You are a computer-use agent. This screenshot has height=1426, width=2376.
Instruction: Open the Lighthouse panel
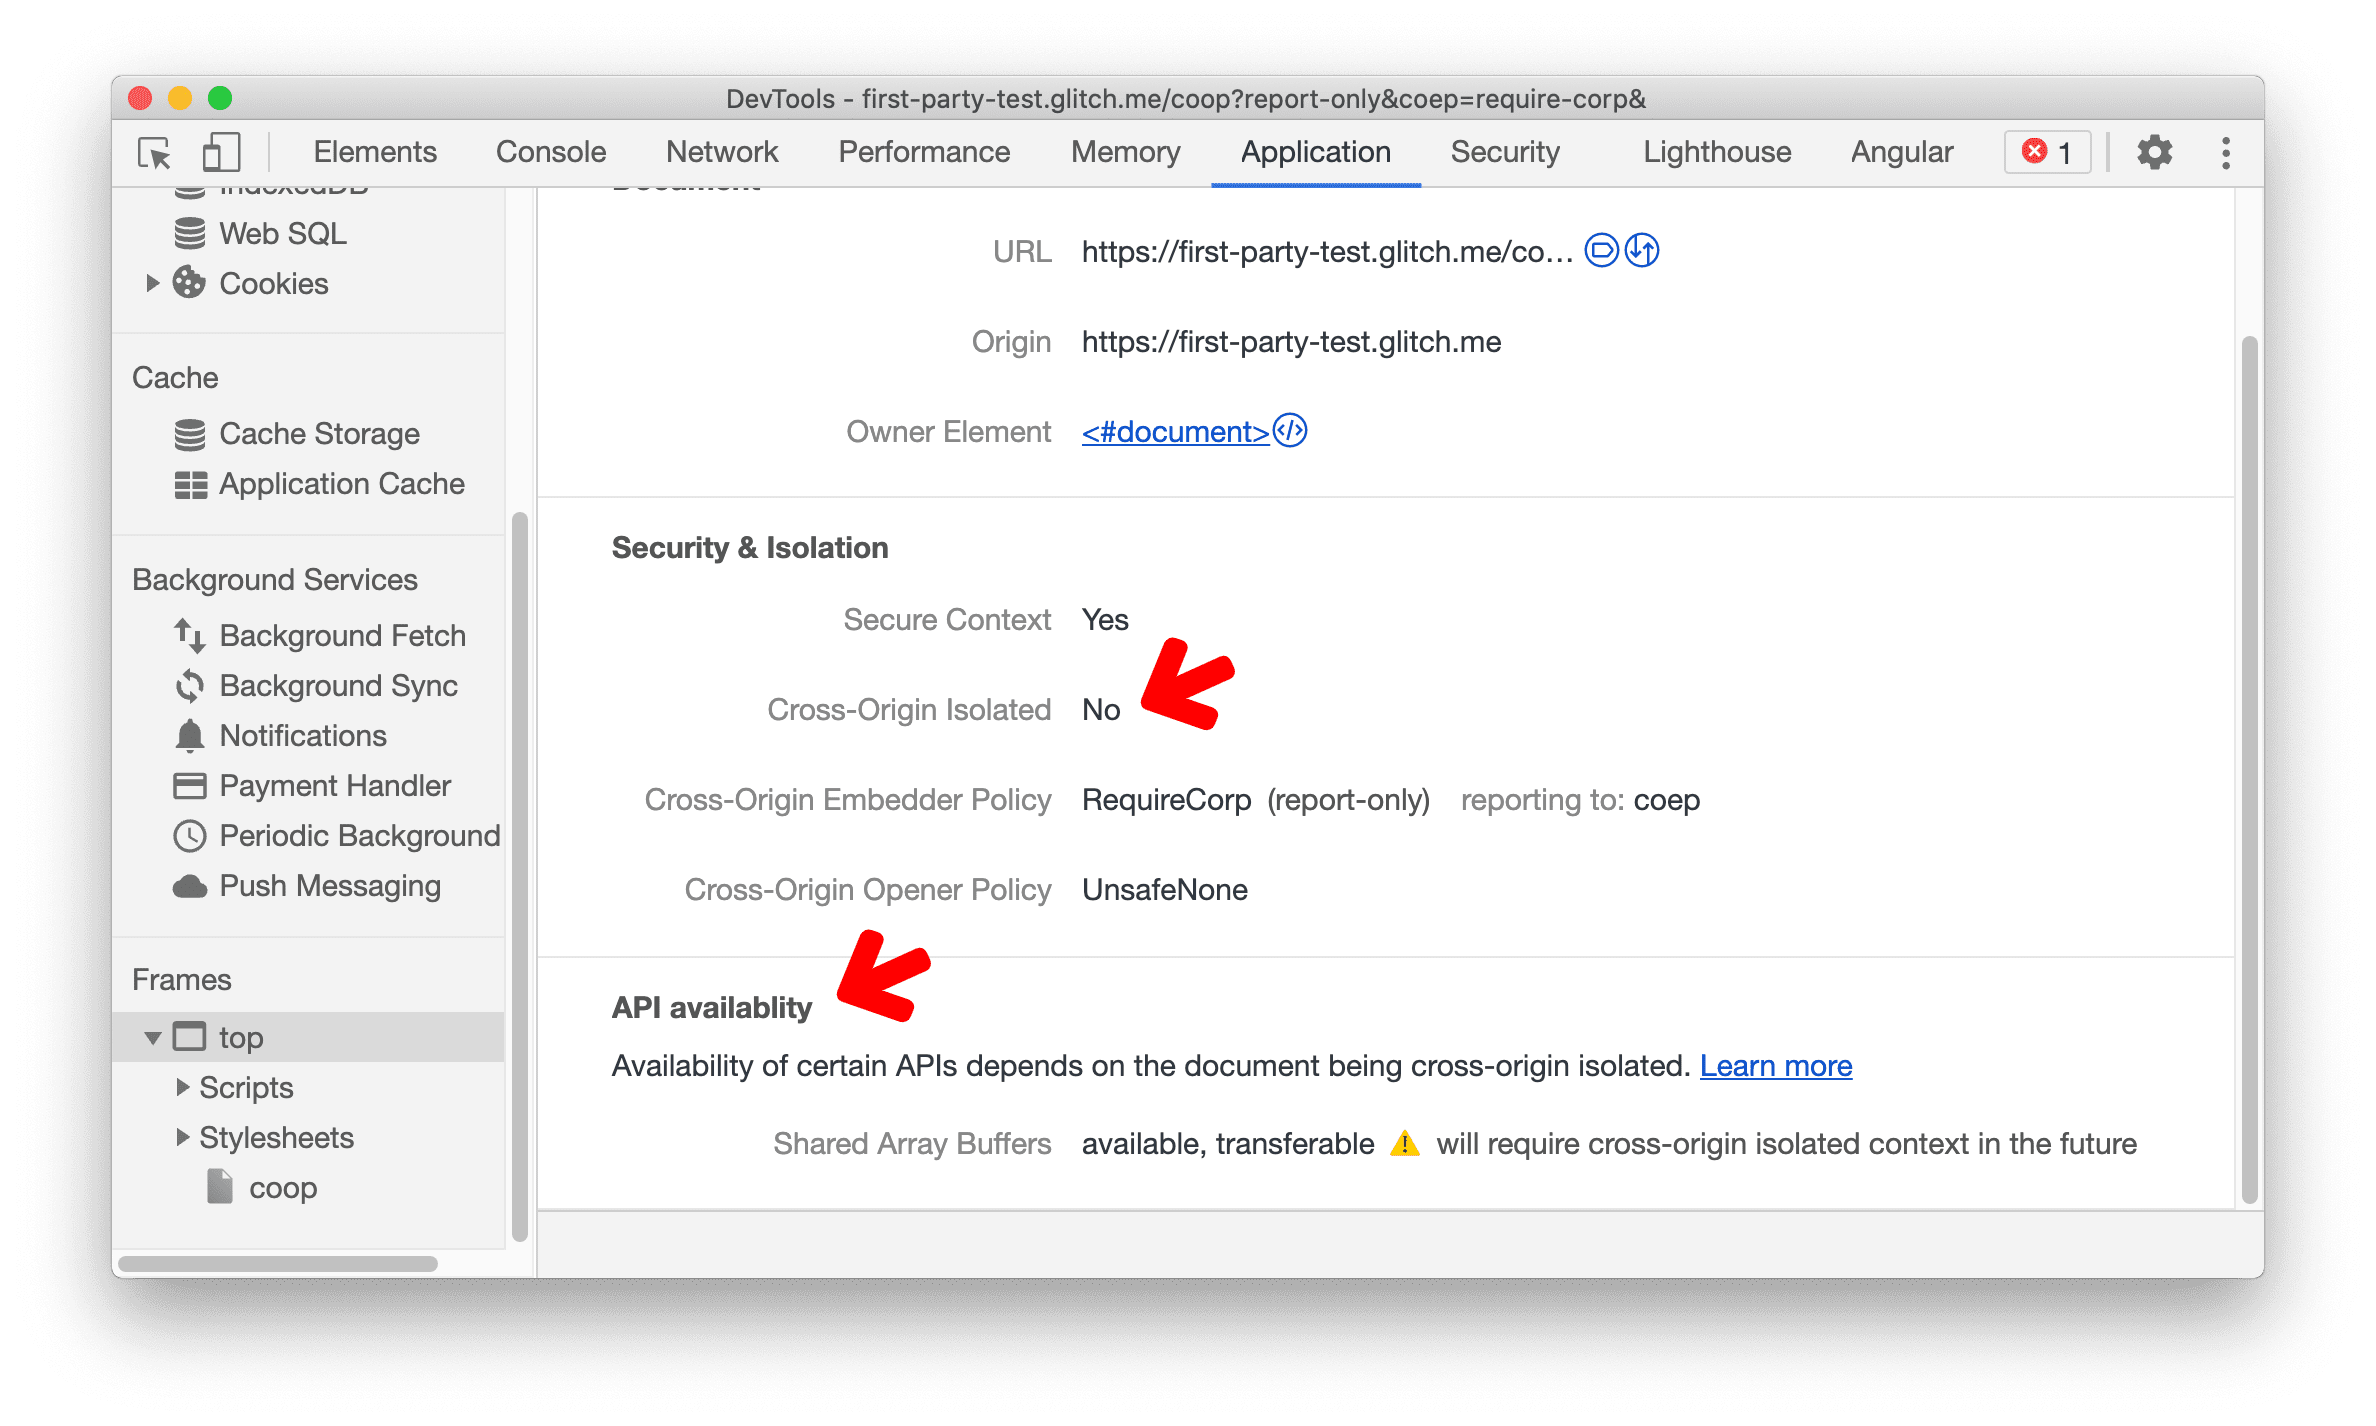(1712, 151)
